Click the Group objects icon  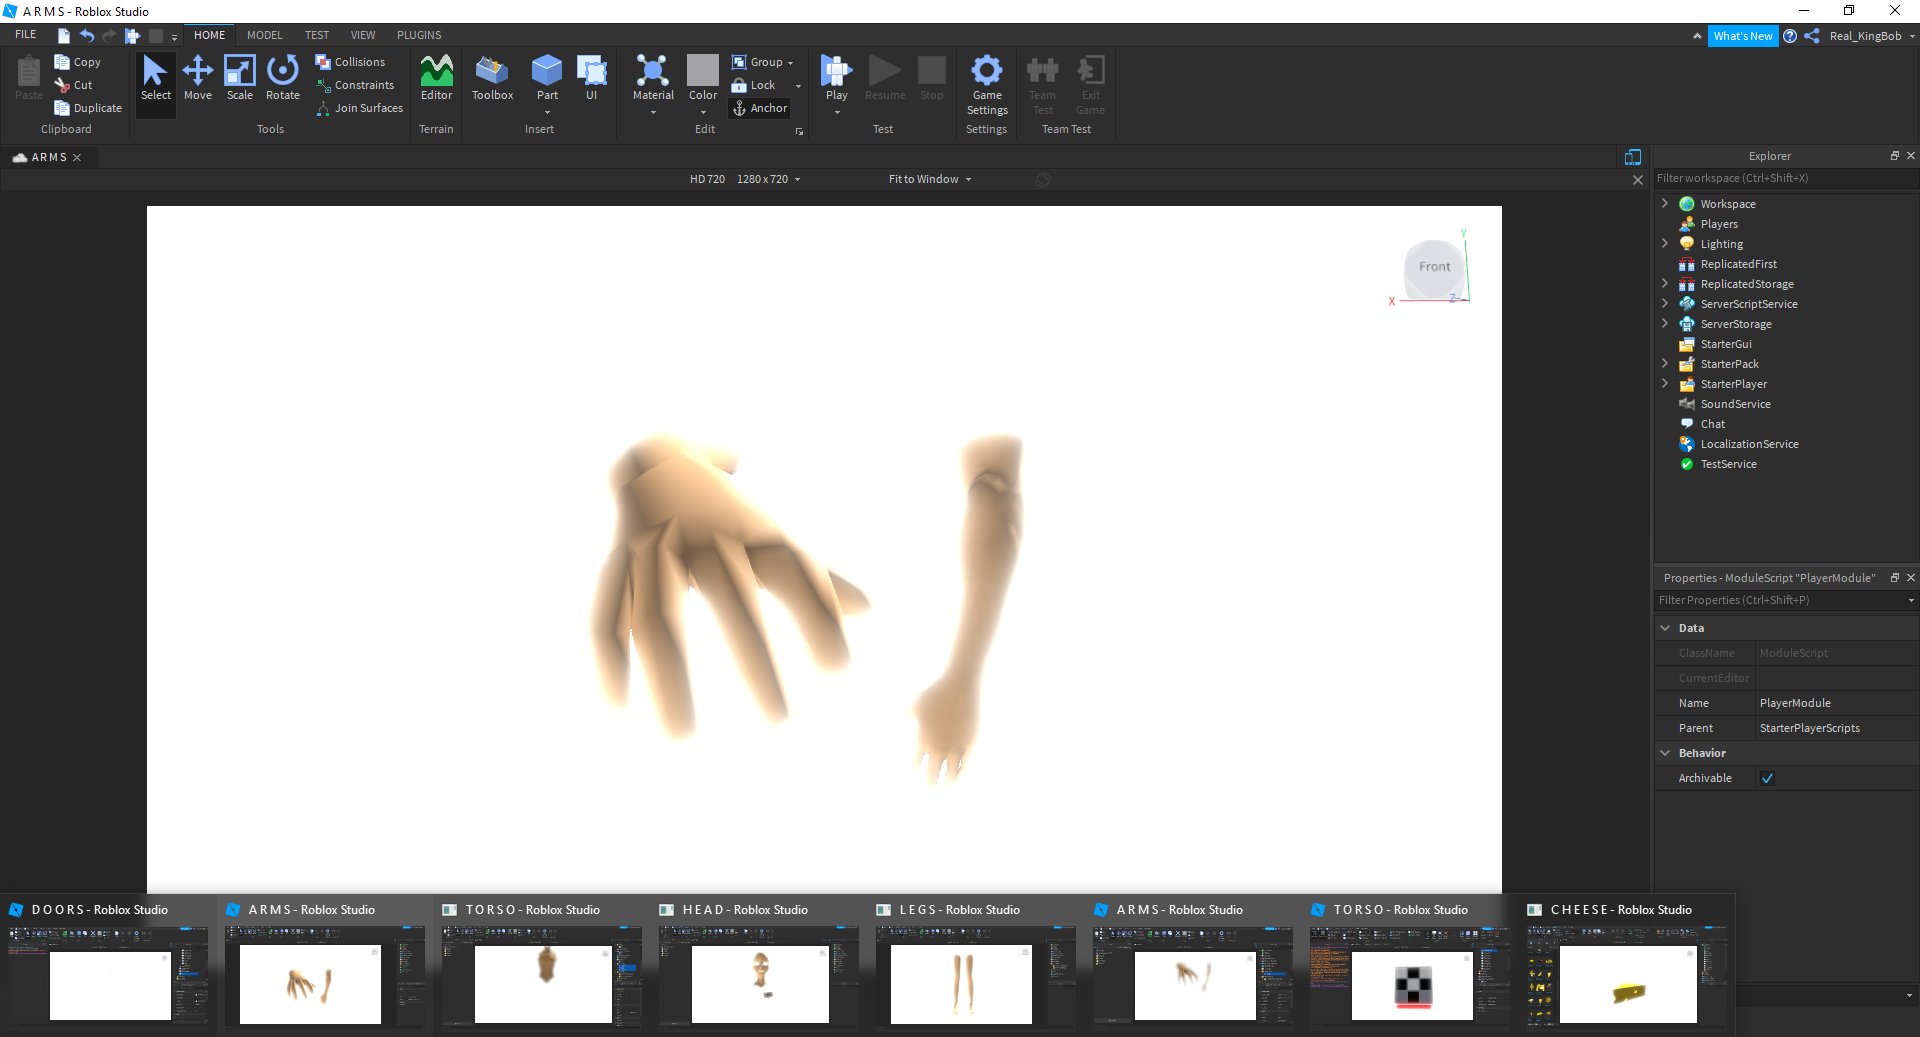(x=739, y=62)
